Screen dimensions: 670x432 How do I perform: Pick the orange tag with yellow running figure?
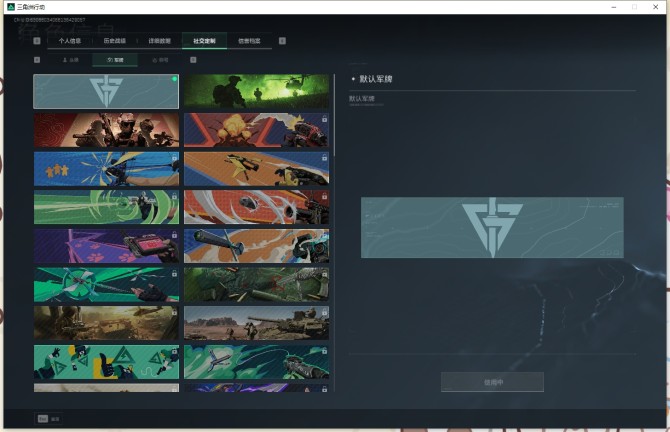click(256, 169)
